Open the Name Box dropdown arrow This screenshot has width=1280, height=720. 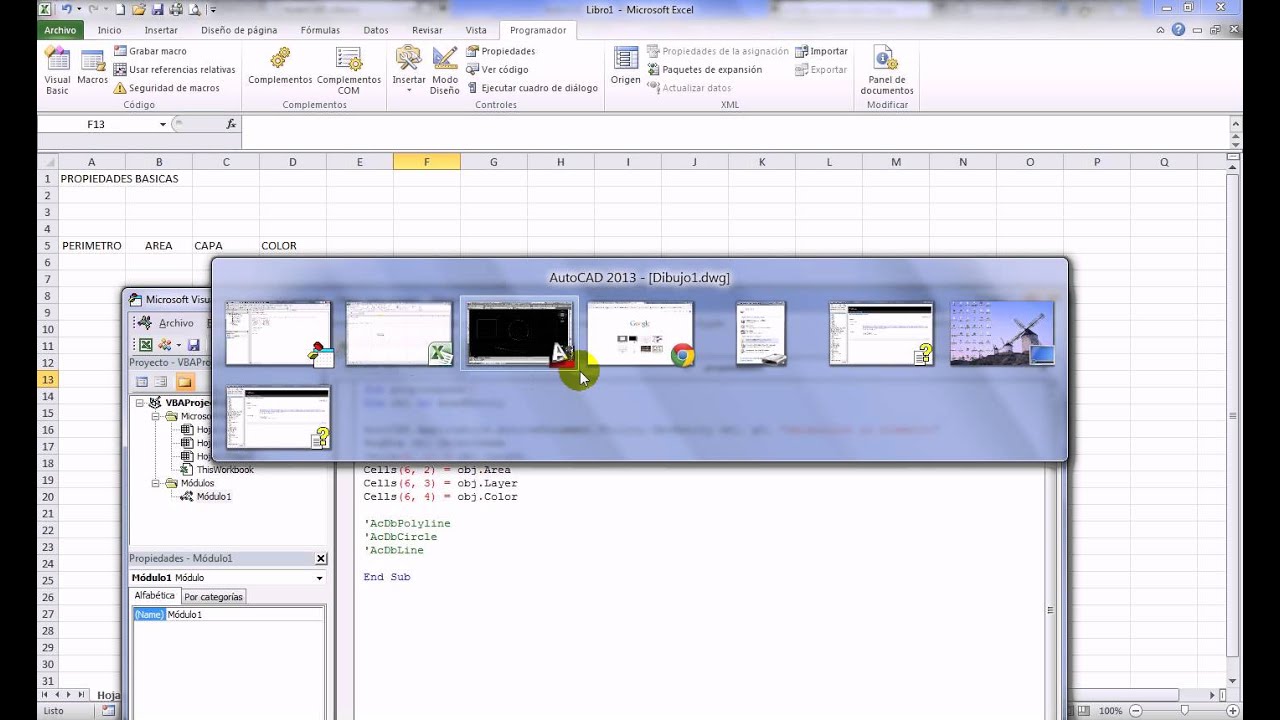(x=162, y=124)
